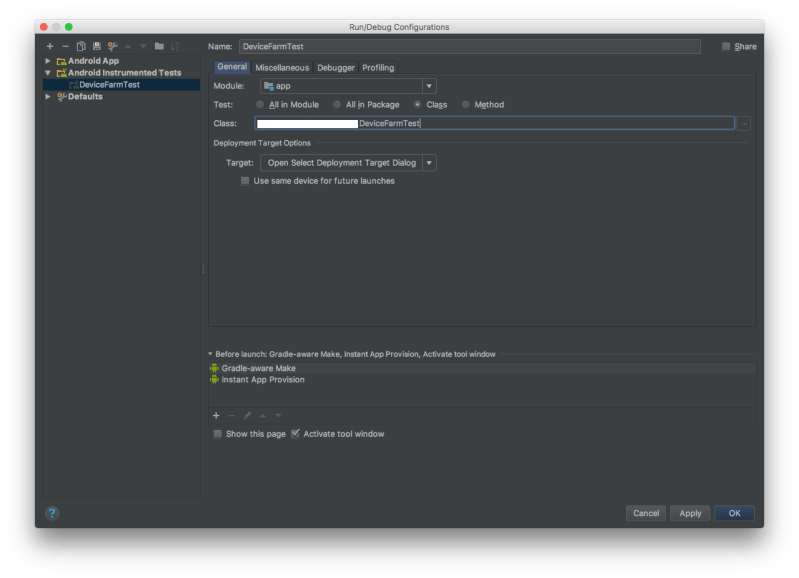Open Module dropdown arrow
The image size is (799, 578).
pyautogui.click(x=429, y=86)
